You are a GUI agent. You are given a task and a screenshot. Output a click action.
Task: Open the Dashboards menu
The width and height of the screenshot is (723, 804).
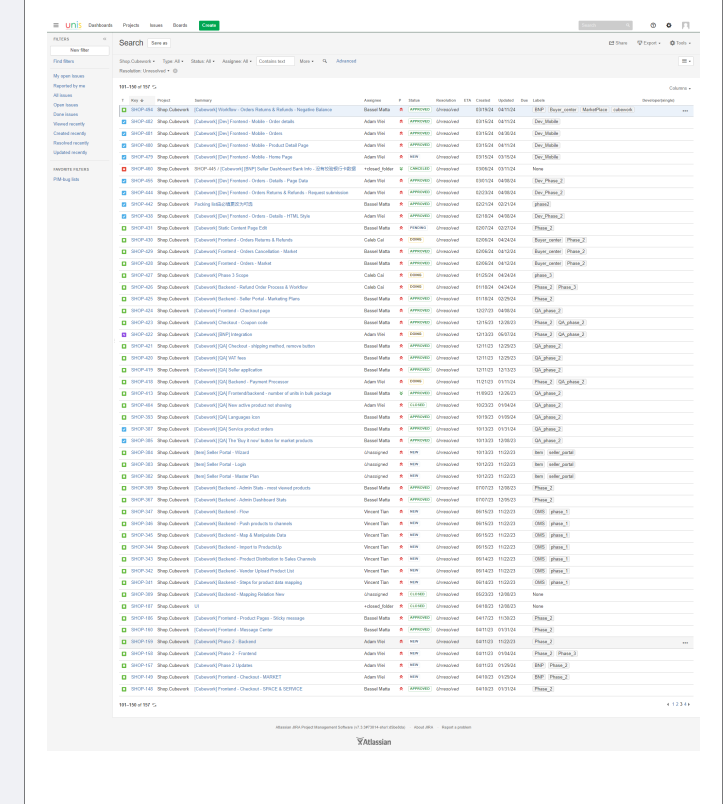[100, 24]
